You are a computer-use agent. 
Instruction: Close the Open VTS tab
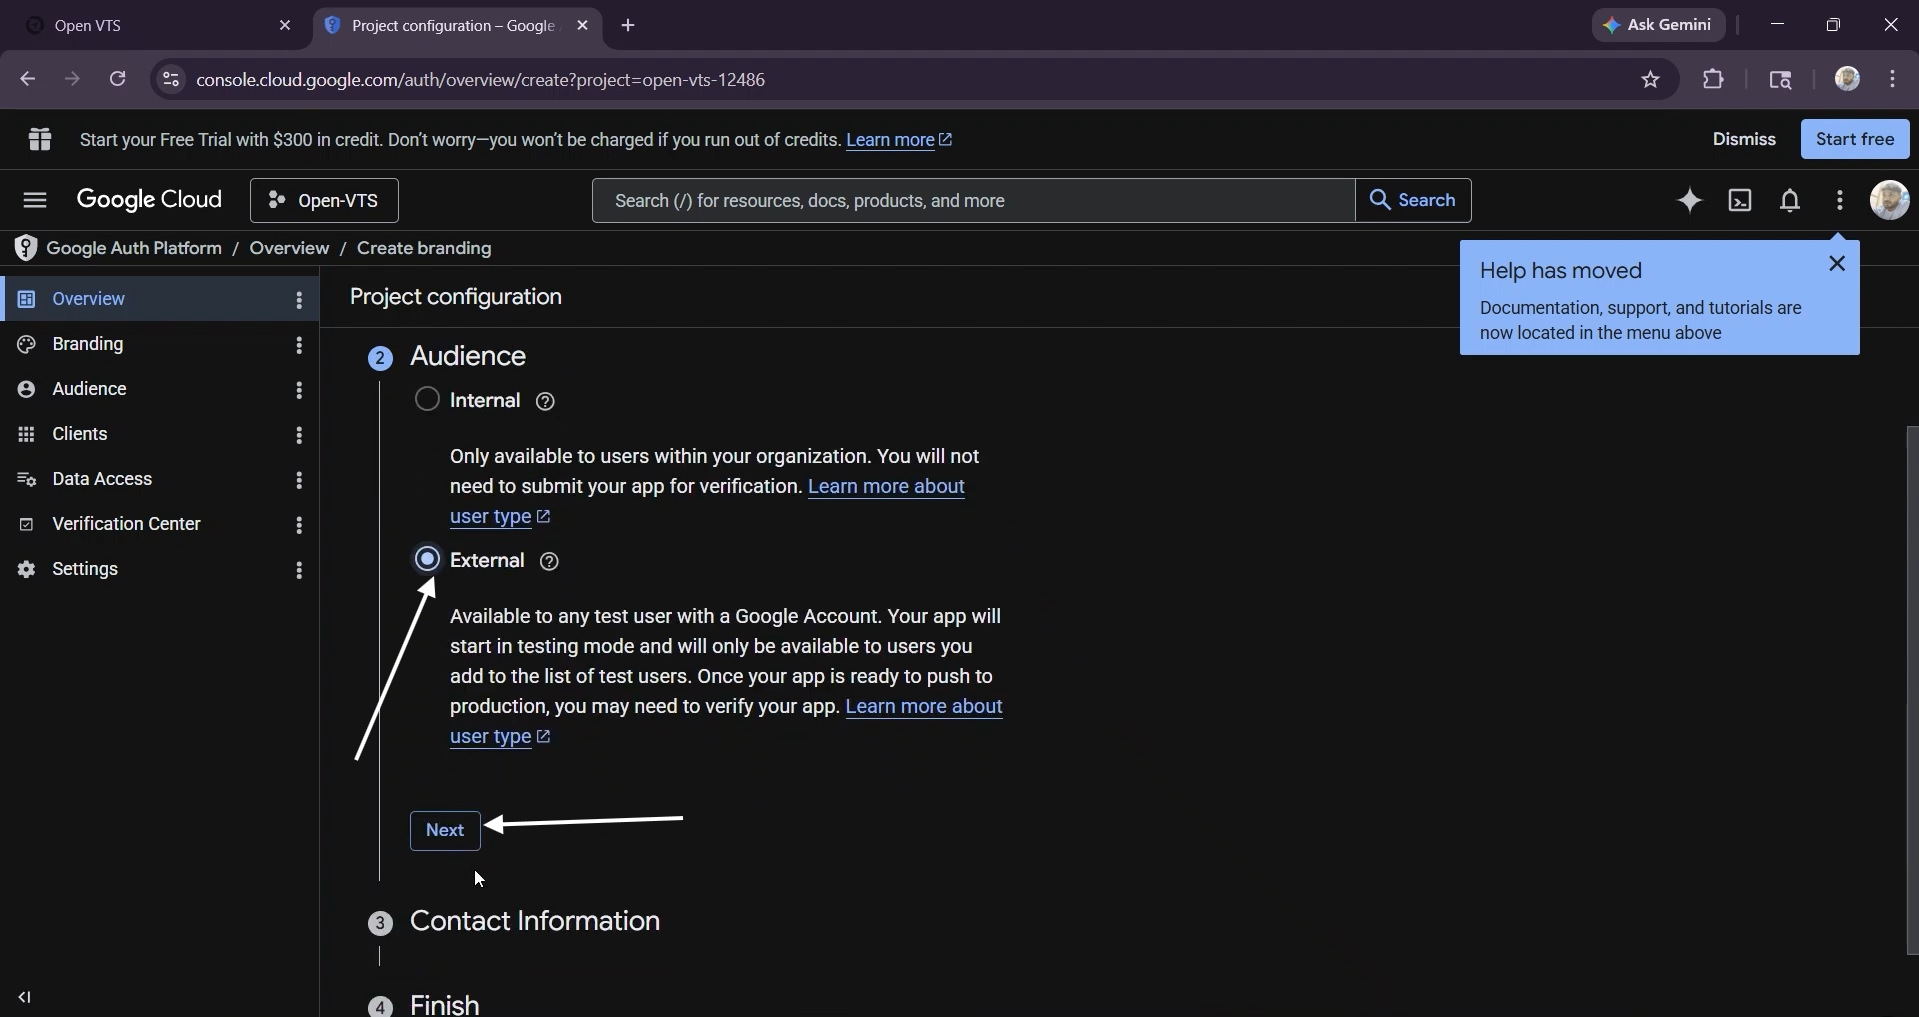pos(285,26)
